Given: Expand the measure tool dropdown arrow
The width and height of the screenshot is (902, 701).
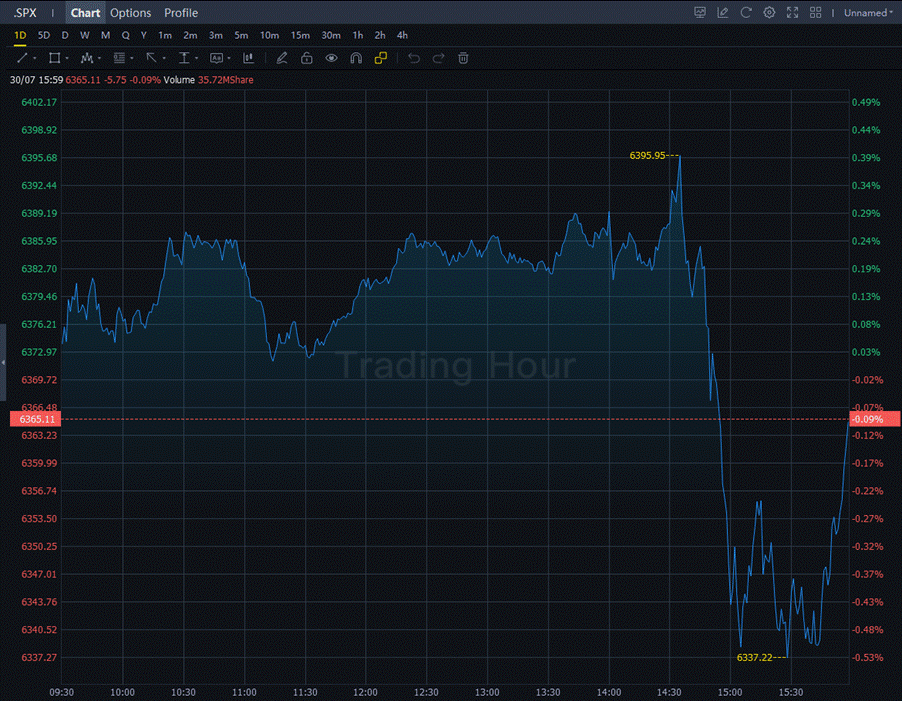Looking at the screenshot, I should pyautogui.click(x=196, y=59).
